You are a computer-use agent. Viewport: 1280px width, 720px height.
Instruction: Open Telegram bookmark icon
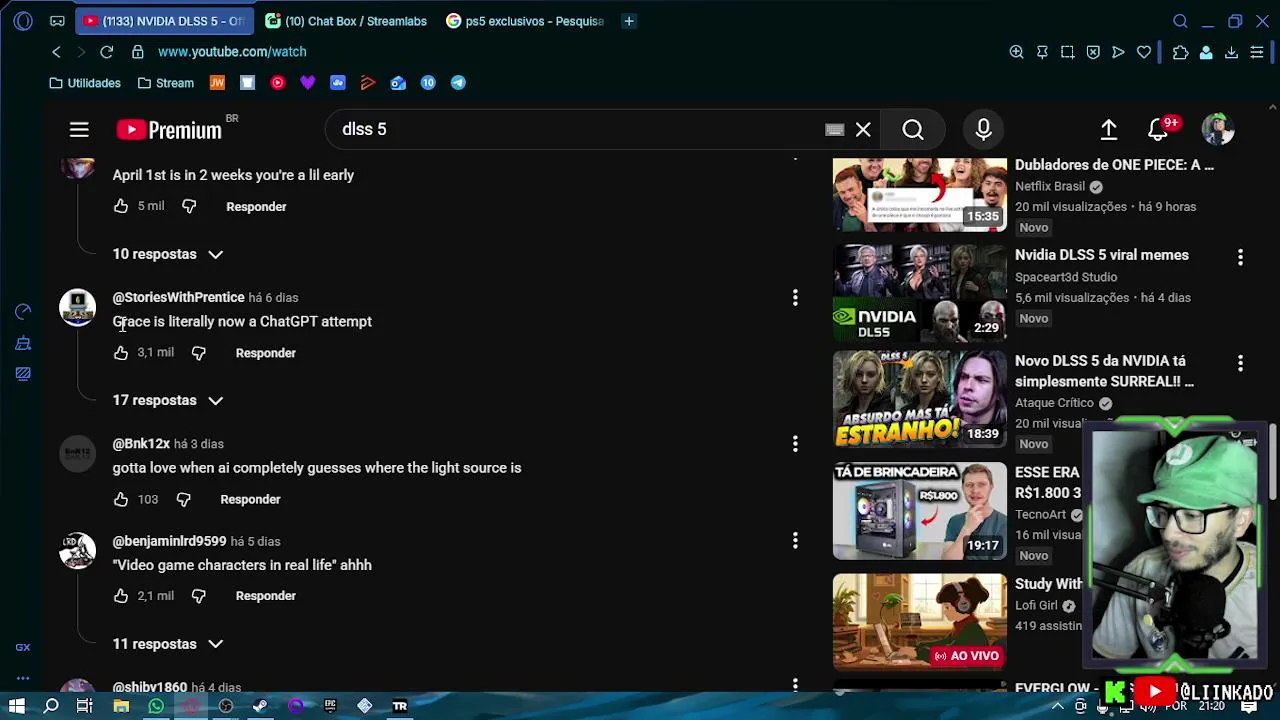click(458, 83)
